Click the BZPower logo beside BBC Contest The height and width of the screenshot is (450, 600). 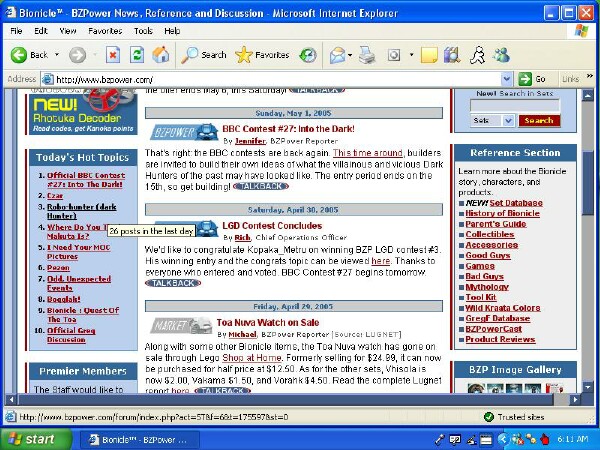pos(184,132)
